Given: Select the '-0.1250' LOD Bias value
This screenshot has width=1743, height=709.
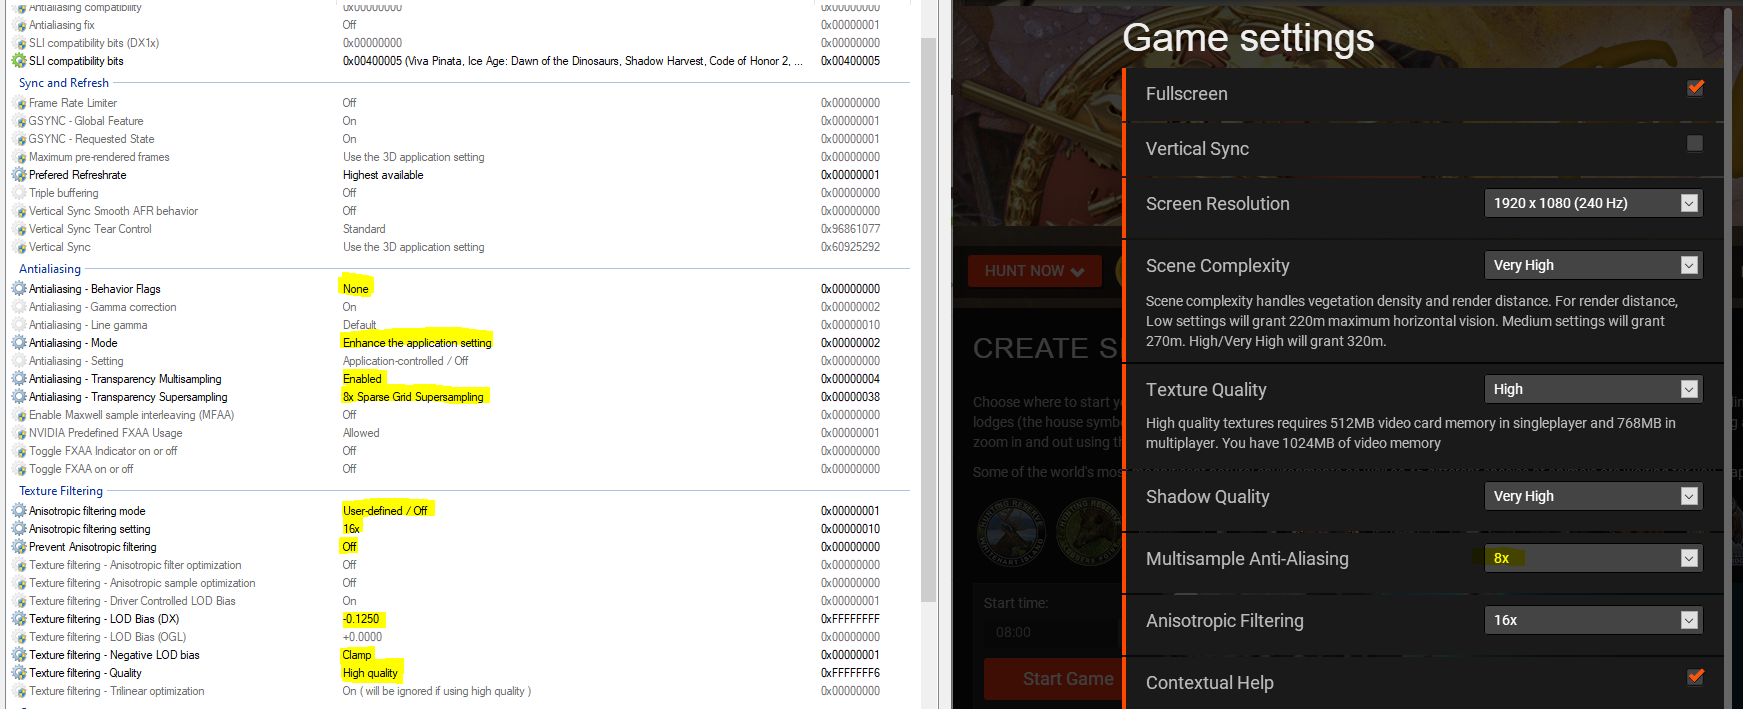Looking at the screenshot, I should pos(361,619).
